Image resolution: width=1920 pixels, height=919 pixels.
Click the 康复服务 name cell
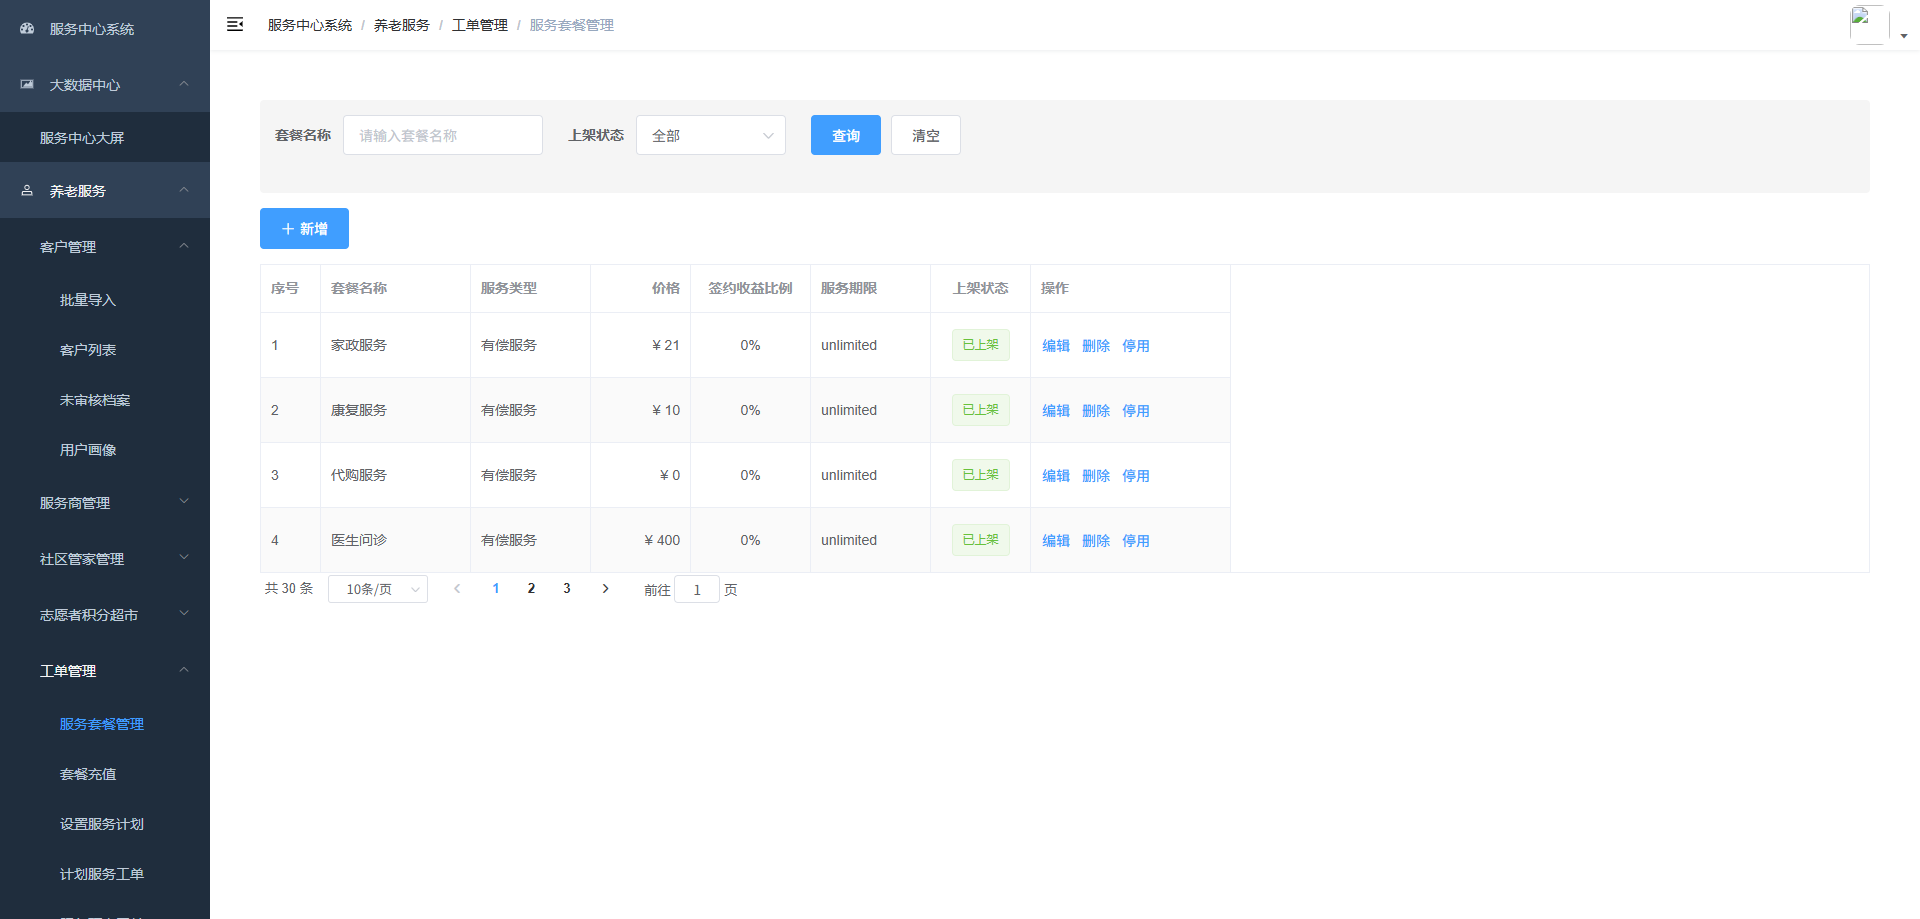[395, 410]
